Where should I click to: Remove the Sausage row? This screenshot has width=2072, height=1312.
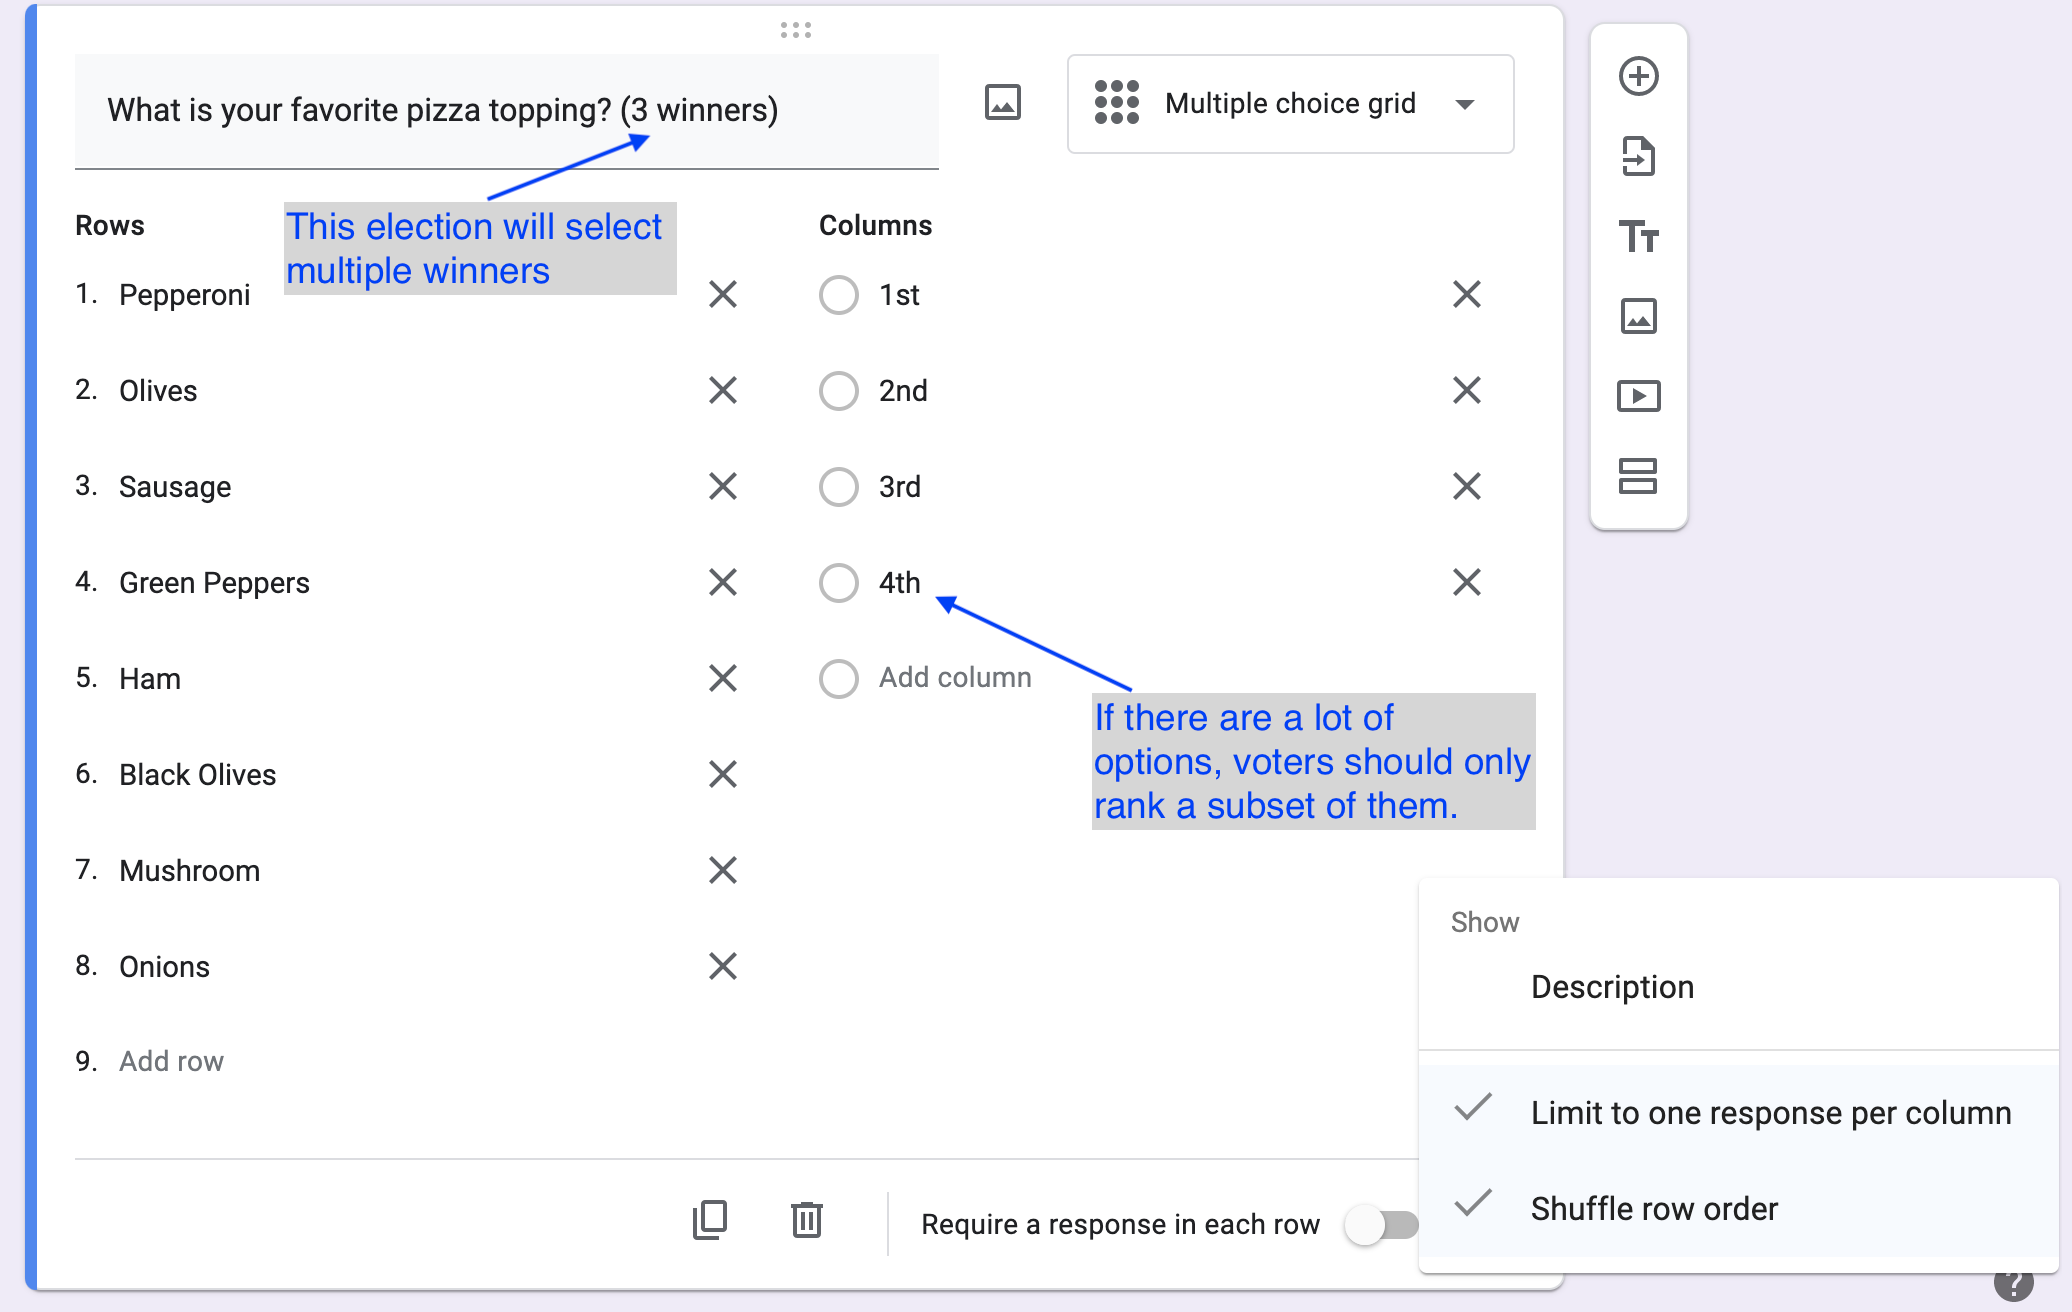[722, 487]
